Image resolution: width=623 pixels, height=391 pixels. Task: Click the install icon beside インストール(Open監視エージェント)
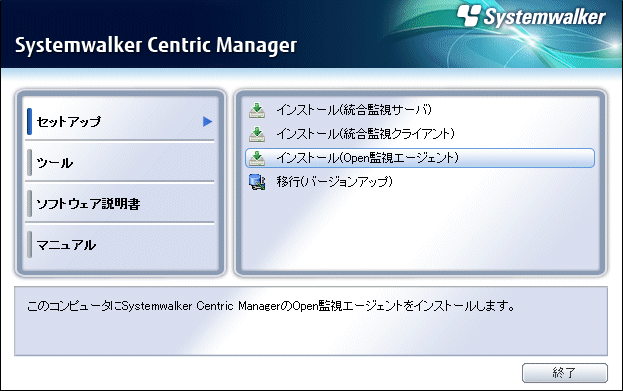(257, 158)
